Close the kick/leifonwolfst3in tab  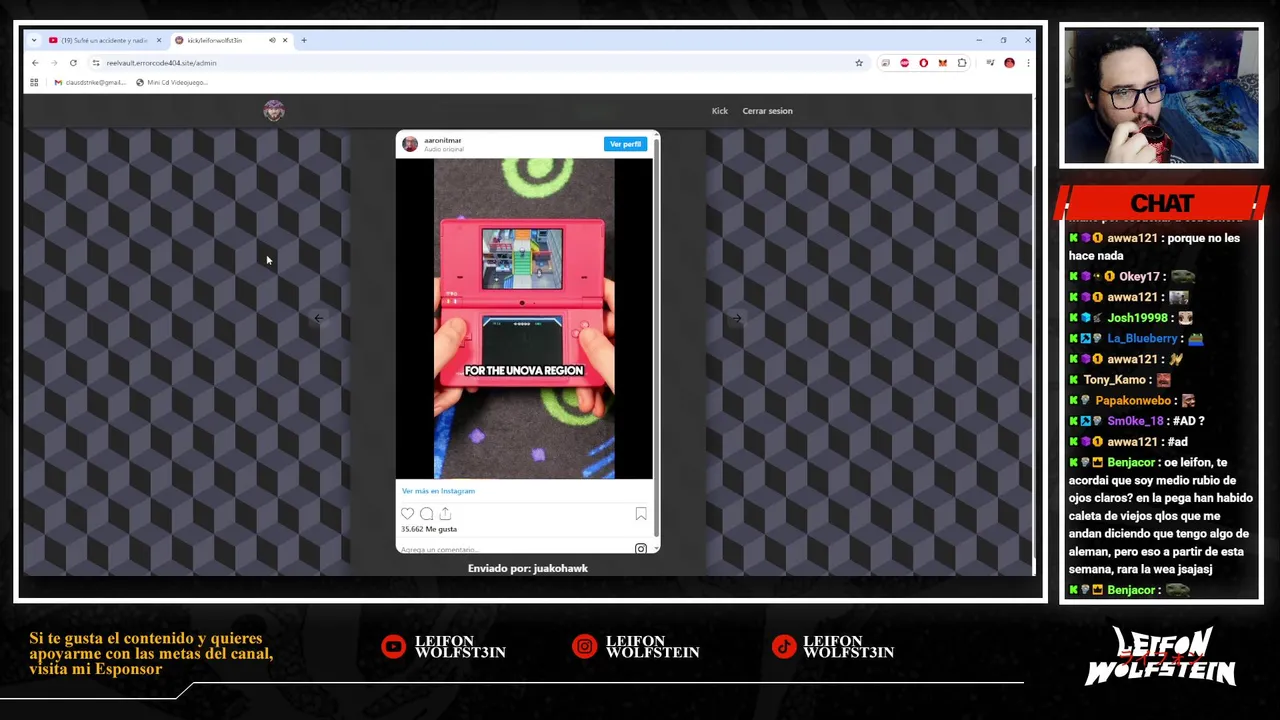click(x=285, y=40)
